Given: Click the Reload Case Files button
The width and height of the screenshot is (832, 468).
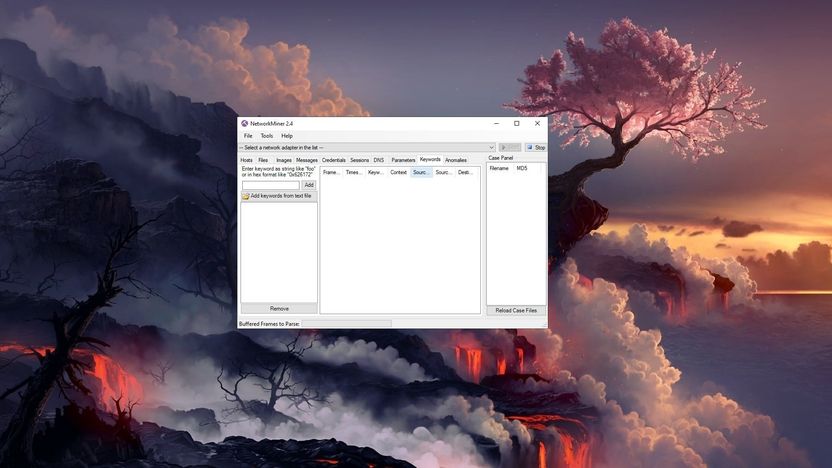Looking at the screenshot, I should click(x=516, y=310).
